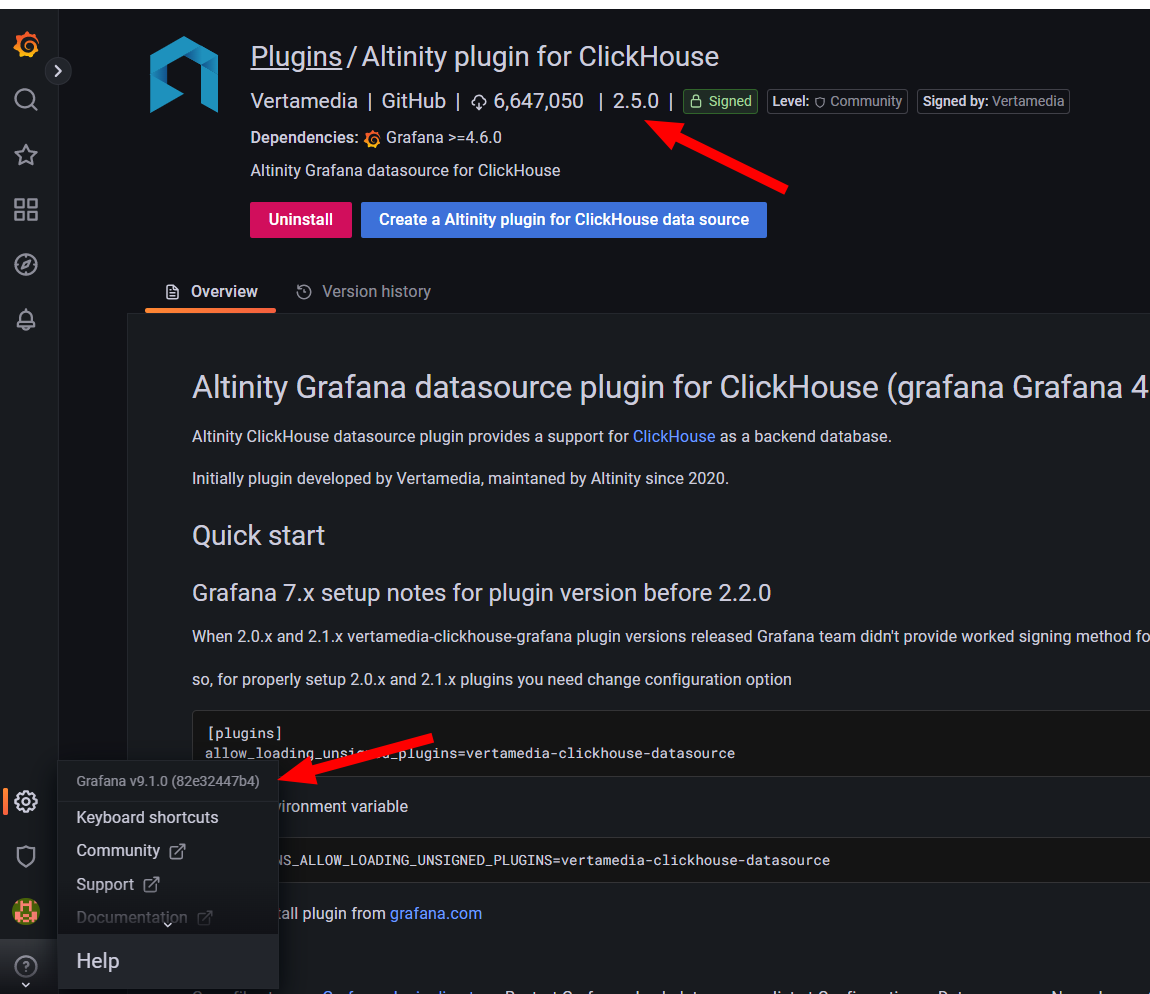Click the Community external link icon

(x=177, y=851)
